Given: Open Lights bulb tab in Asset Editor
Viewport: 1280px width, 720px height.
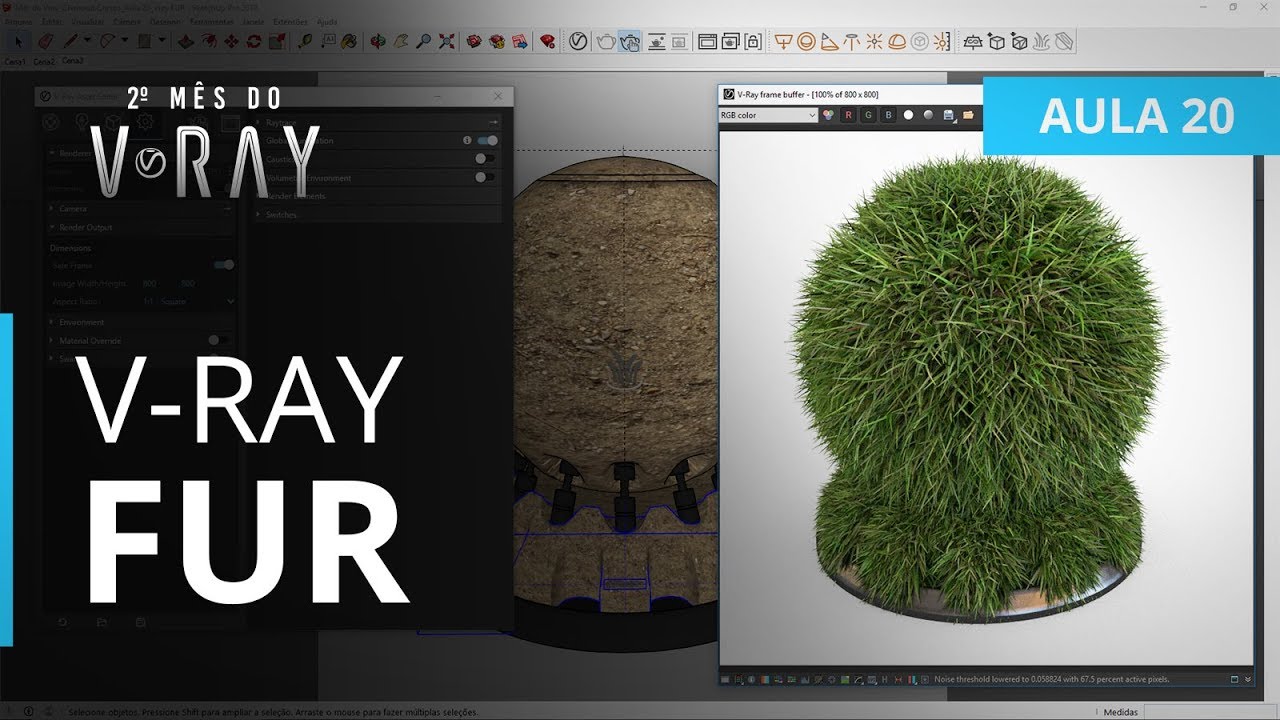Looking at the screenshot, I should click(84, 123).
